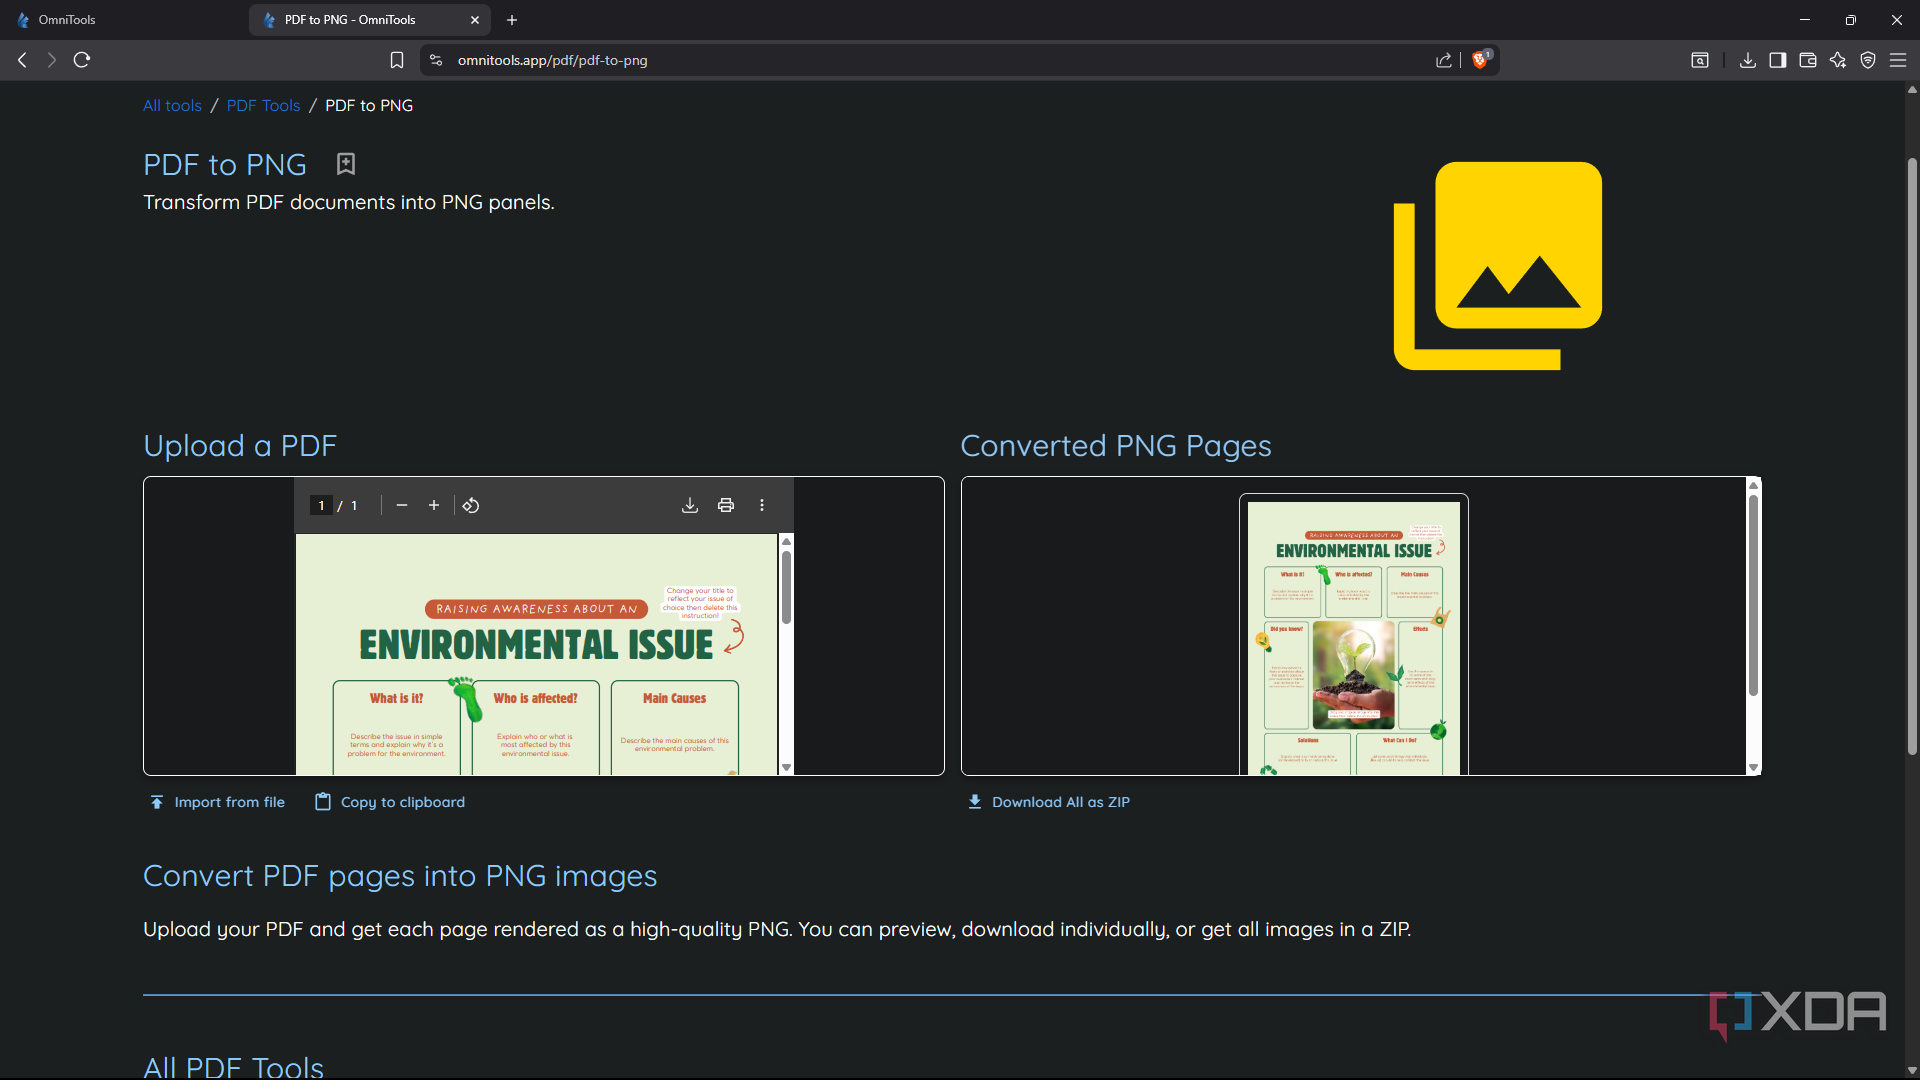Click the PDF page number field
This screenshot has width=1920, height=1080.
pyautogui.click(x=321, y=506)
